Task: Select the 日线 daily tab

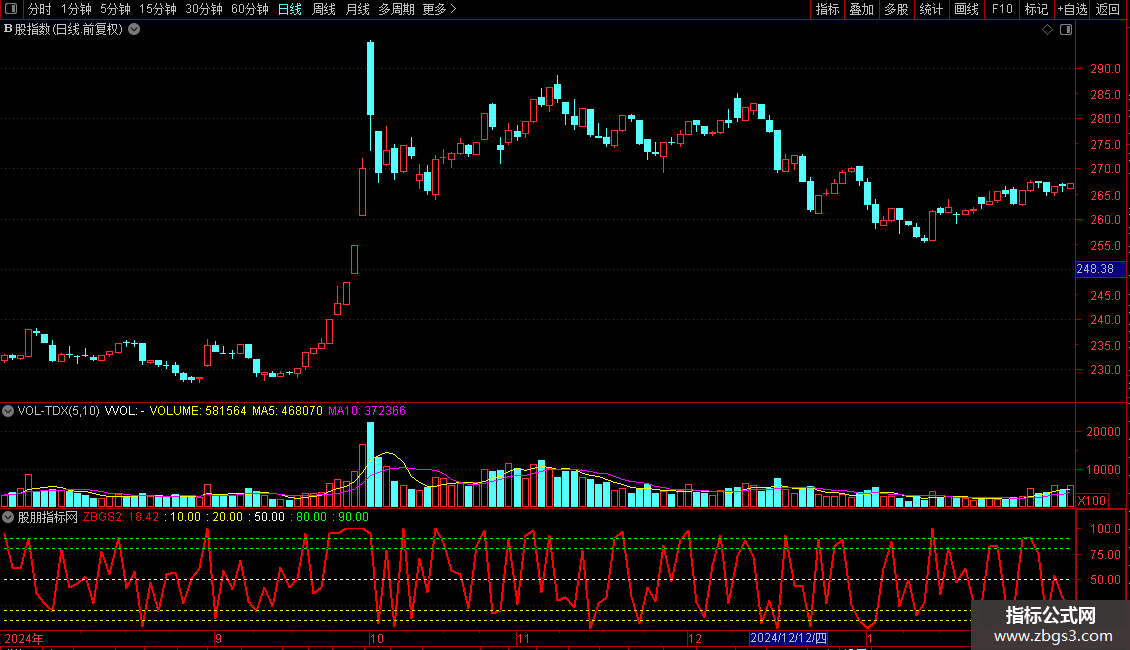Action: point(290,9)
